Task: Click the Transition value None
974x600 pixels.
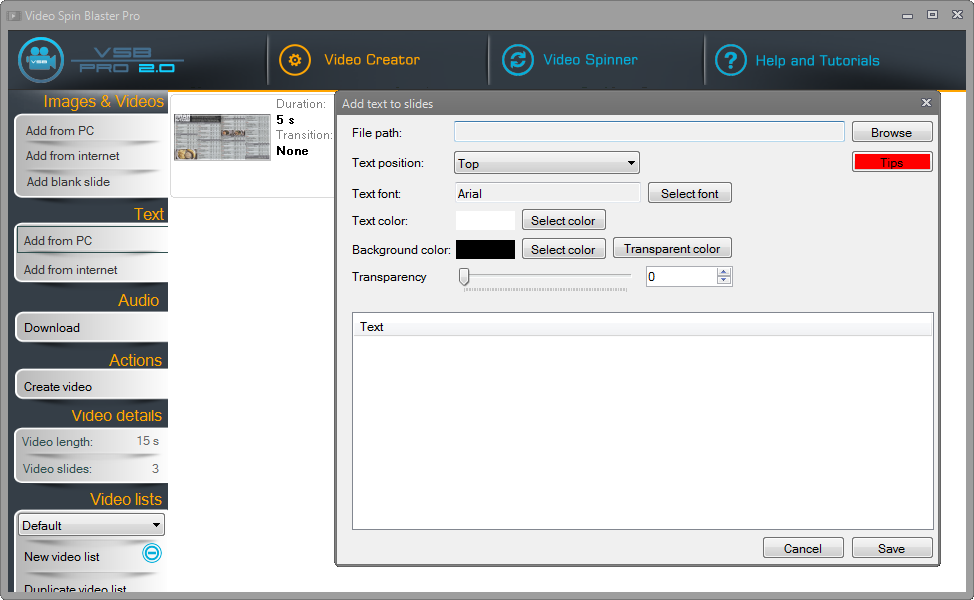Action: [x=293, y=151]
